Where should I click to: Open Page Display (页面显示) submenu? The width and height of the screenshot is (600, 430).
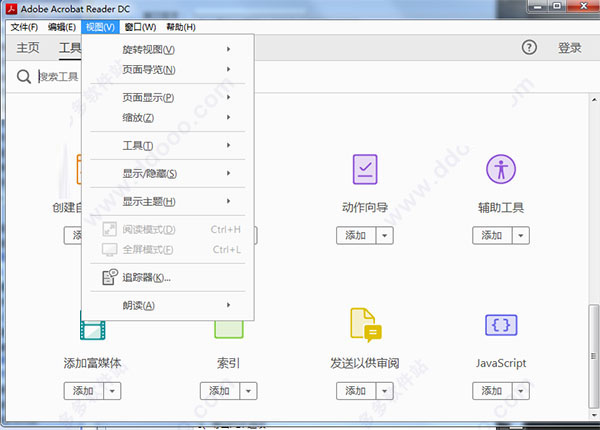click(168, 98)
